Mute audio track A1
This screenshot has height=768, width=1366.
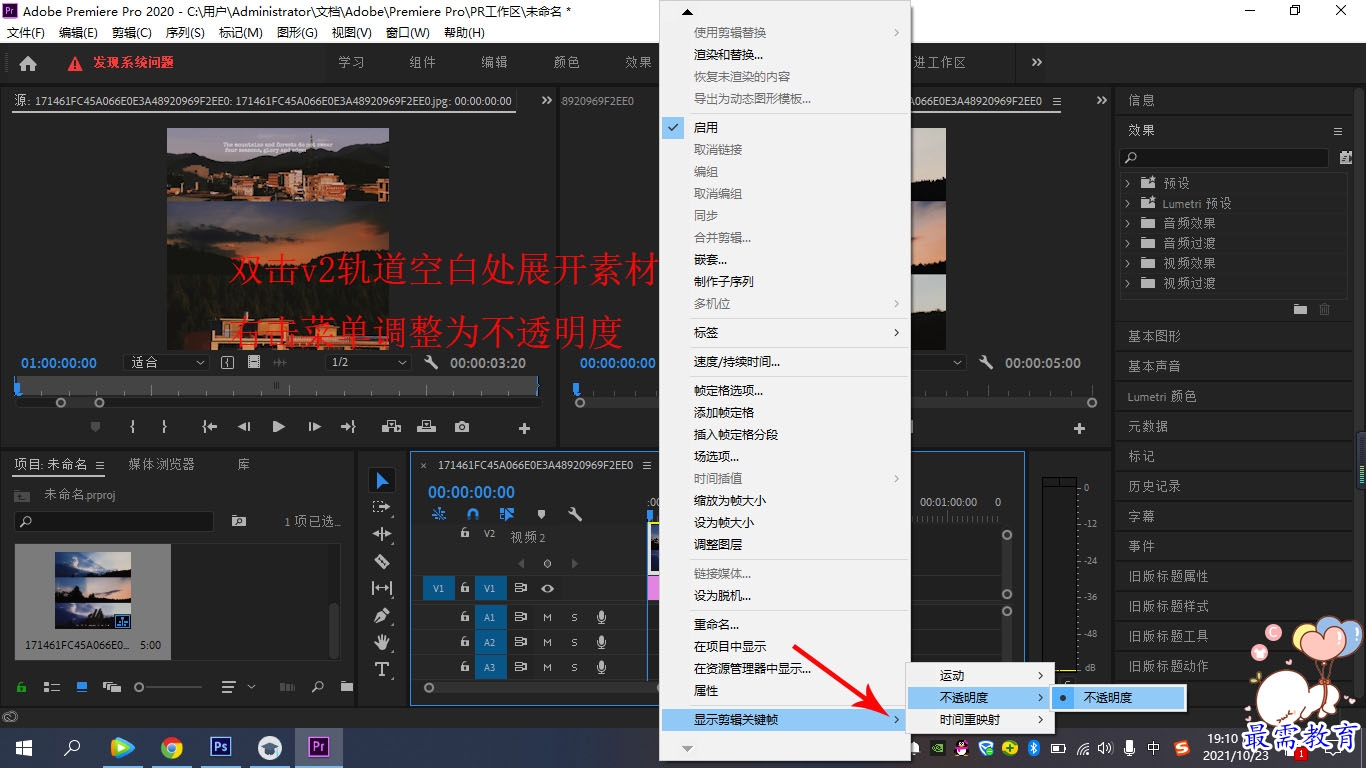coord(547,617)
